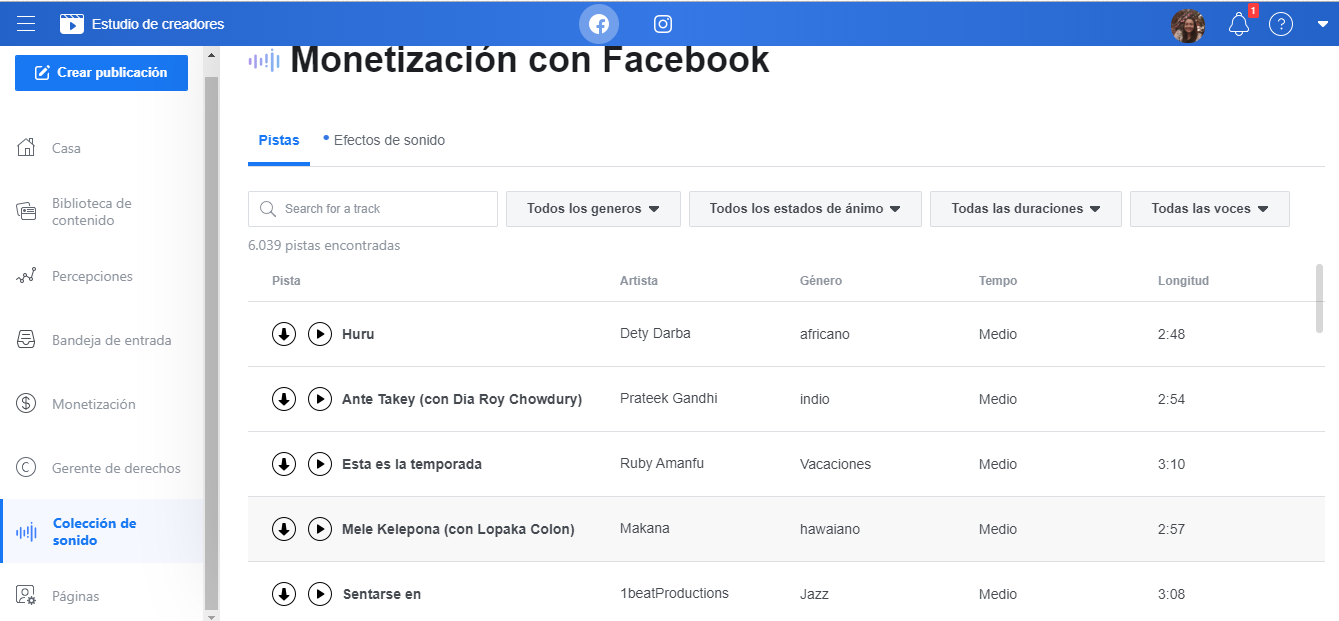Click the Creator Studio logo icon
1339x621 pixels.
point(72,24)
